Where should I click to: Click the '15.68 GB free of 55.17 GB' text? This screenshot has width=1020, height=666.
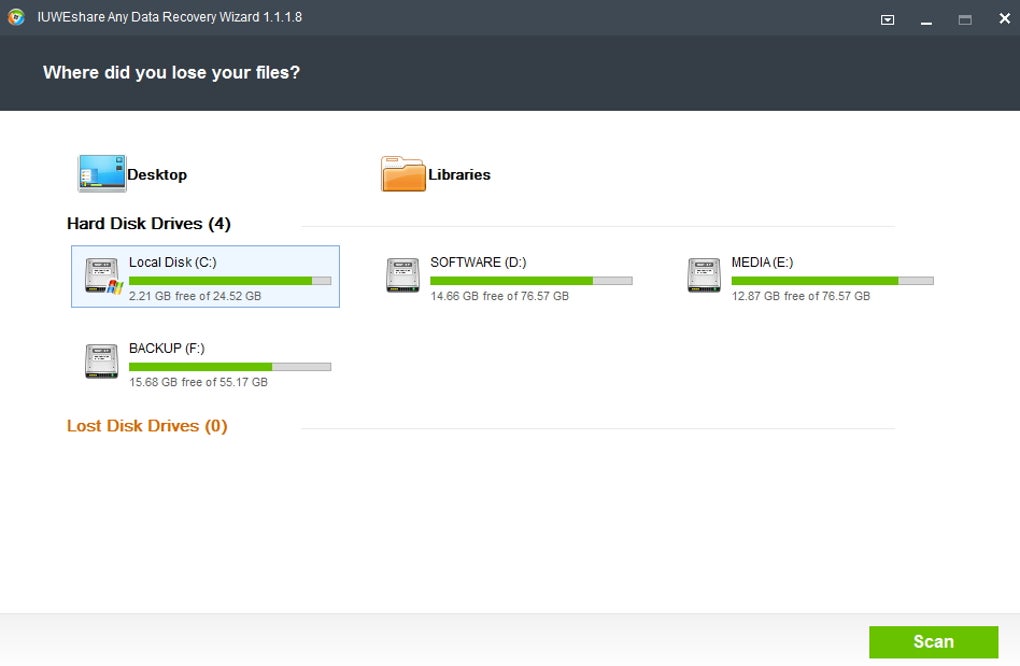(198, 382)
